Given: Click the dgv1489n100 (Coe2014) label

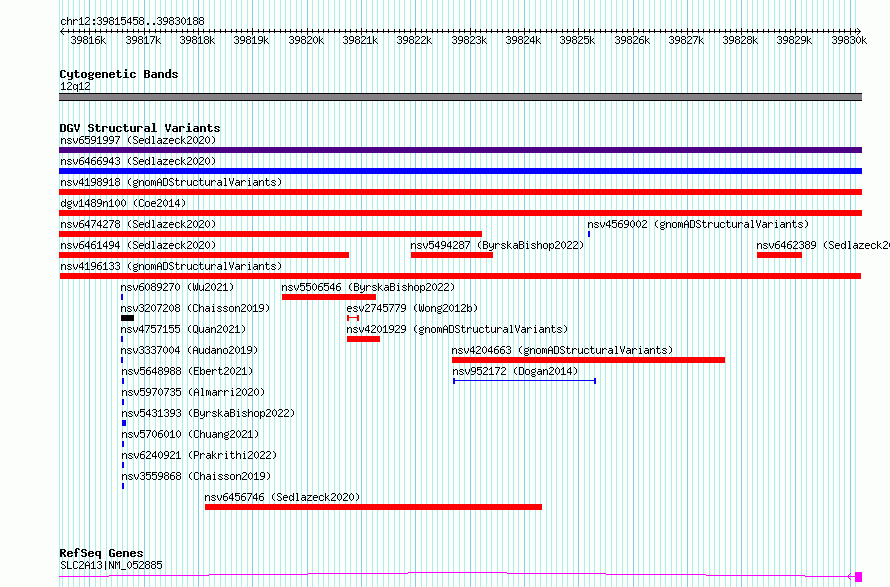Looking at the screenshot, I should tap(123, 203).
